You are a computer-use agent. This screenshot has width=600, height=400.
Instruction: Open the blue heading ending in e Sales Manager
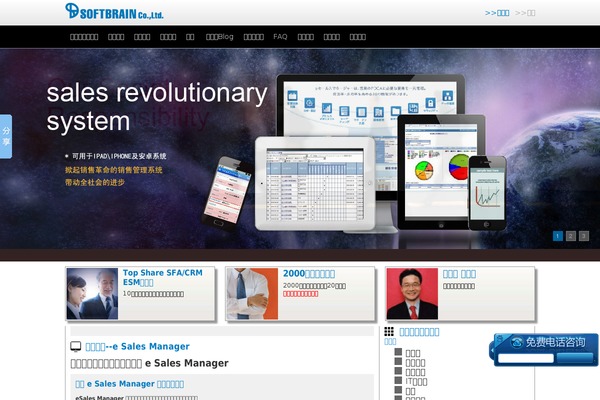(137, 346)
